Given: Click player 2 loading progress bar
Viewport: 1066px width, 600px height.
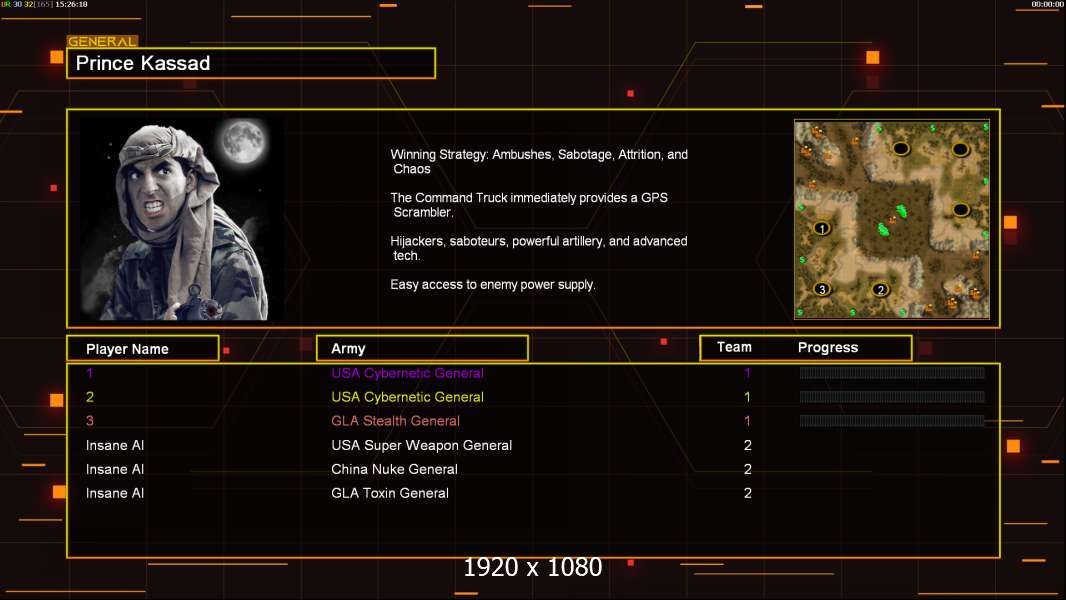Looking at the screenshot, I should click(892, 396).
